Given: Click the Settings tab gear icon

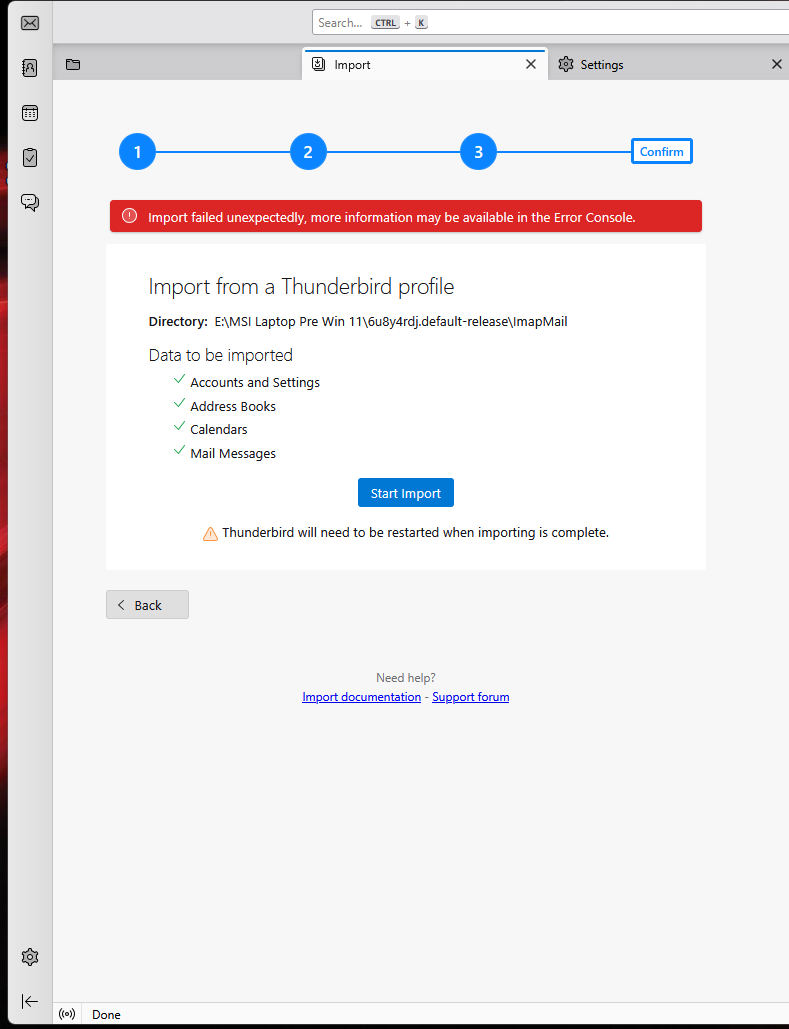Looking at the screenshot, I should coord(566,64).
